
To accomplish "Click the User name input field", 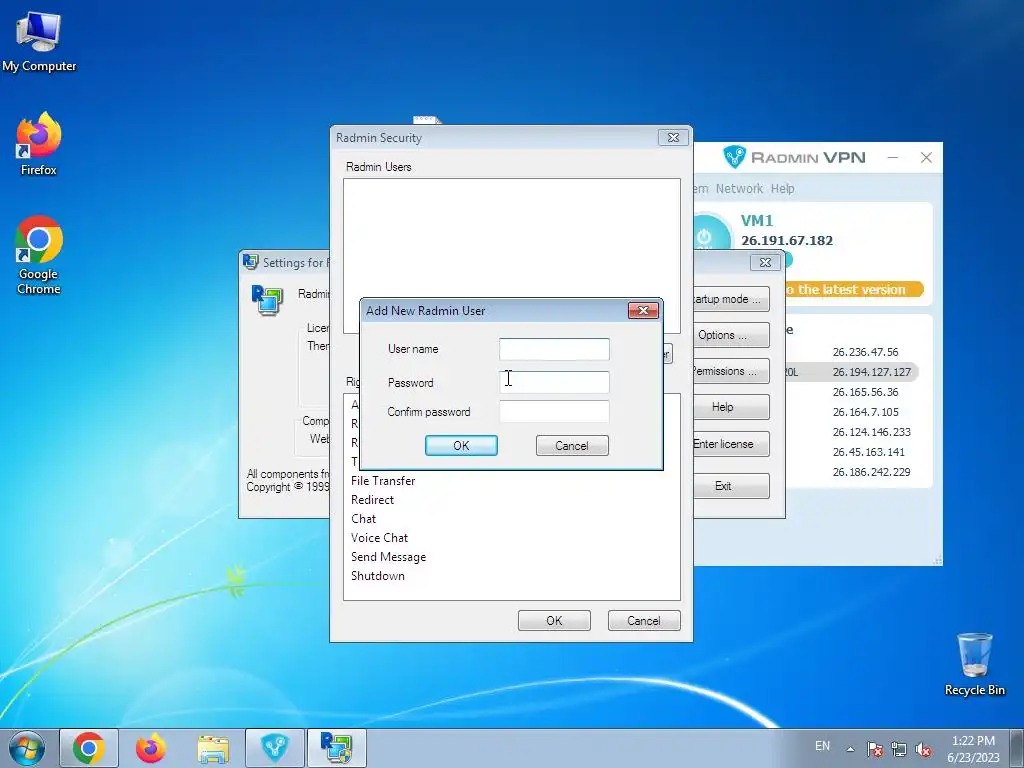I will tap(554, 349).
